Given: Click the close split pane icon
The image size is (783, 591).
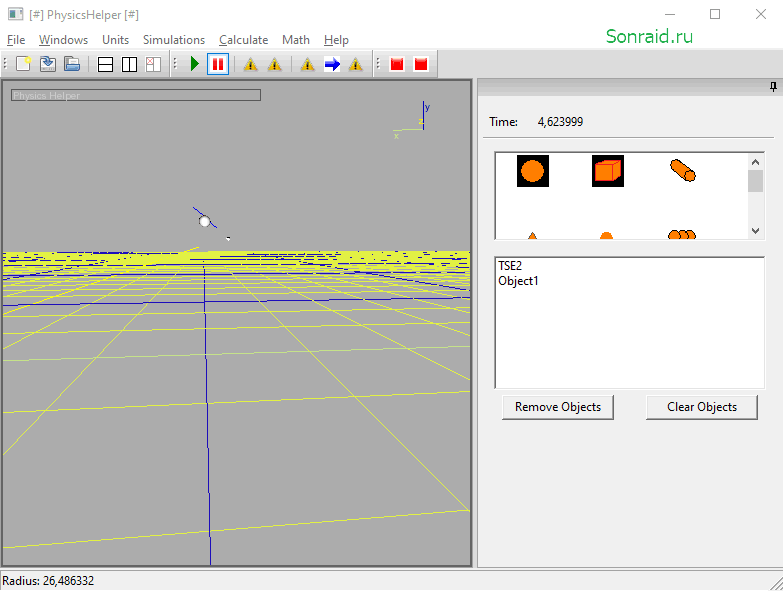Looking at the screenshot, I should [x=153, y=64].
